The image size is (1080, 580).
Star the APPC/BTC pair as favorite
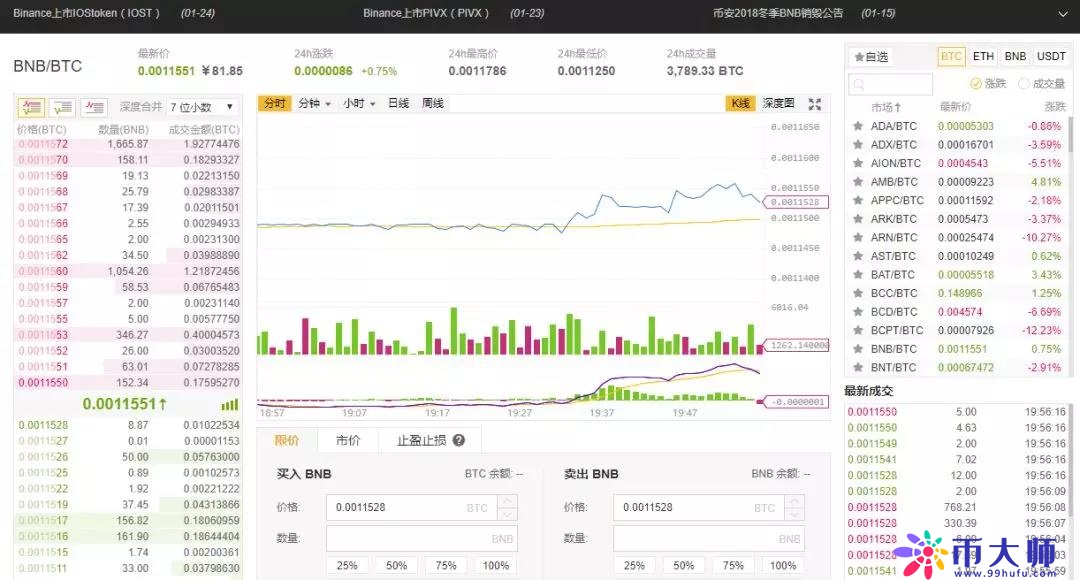(858, 200)
